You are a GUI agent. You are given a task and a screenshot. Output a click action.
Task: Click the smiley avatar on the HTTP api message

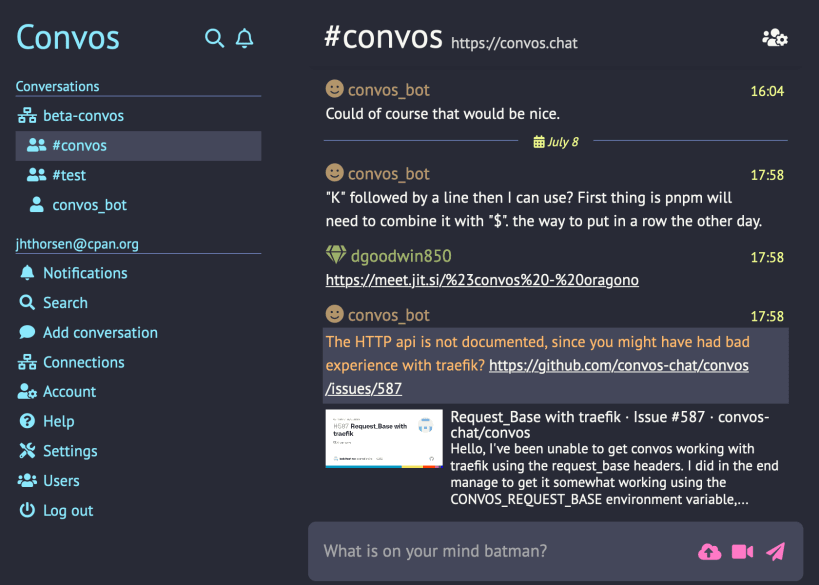[334, 314]
